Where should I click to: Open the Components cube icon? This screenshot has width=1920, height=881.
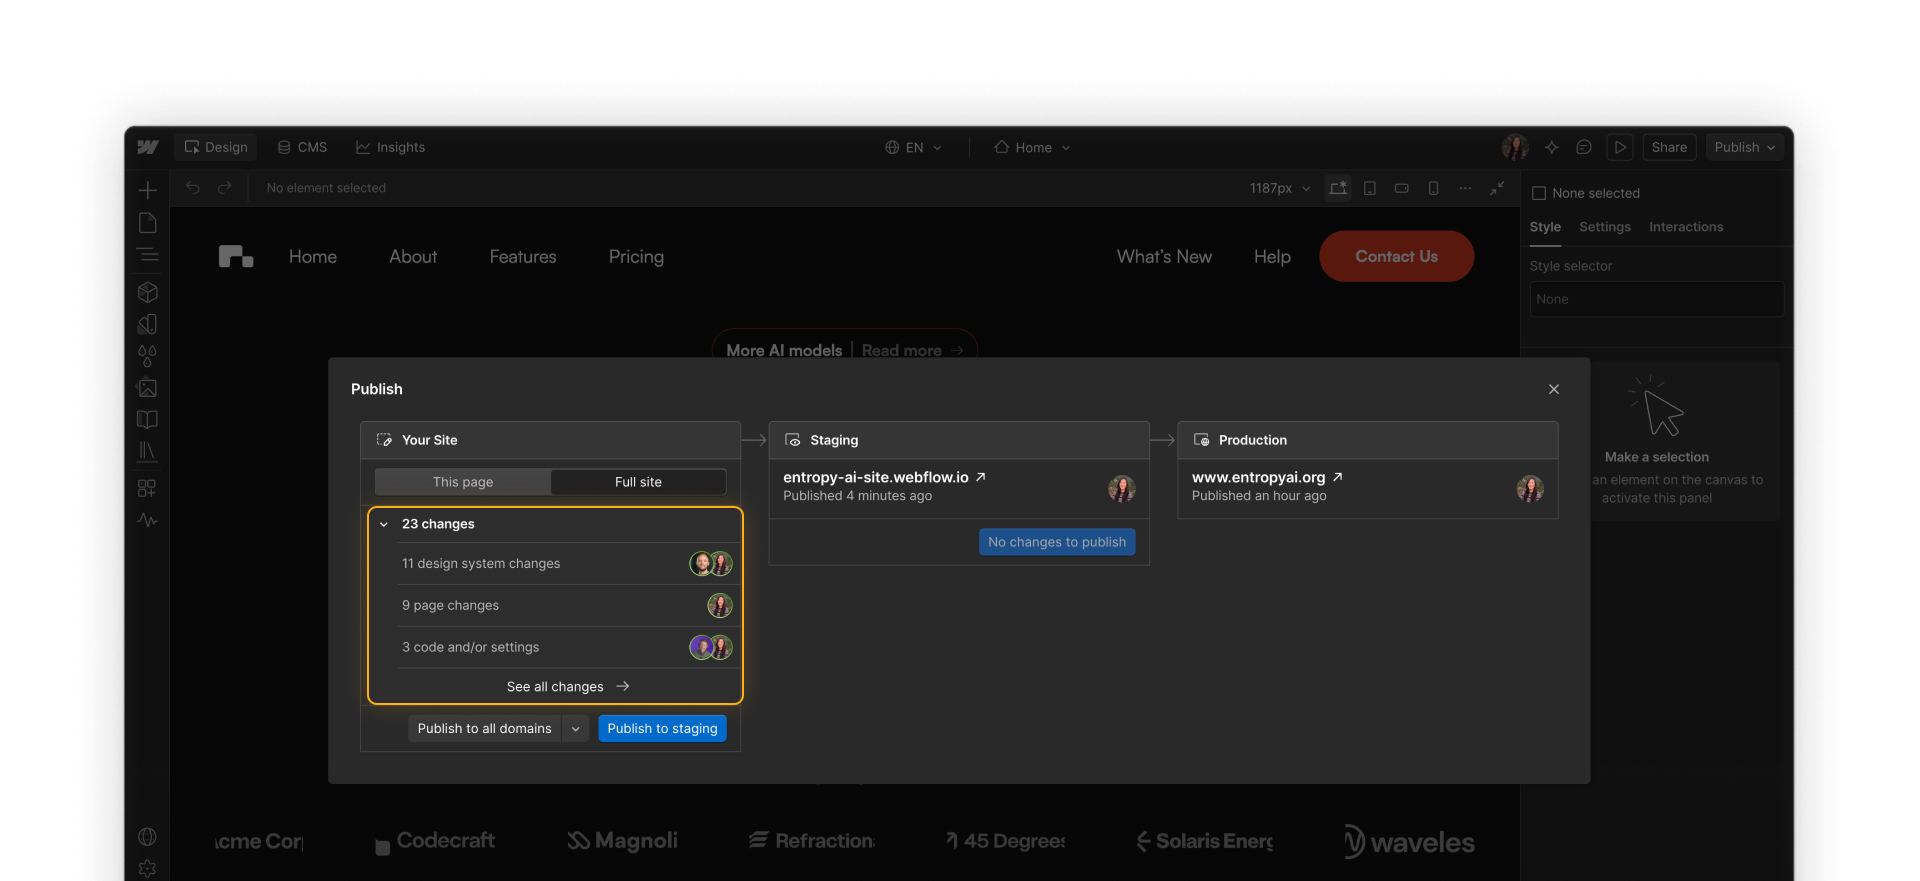coord(148,292)
